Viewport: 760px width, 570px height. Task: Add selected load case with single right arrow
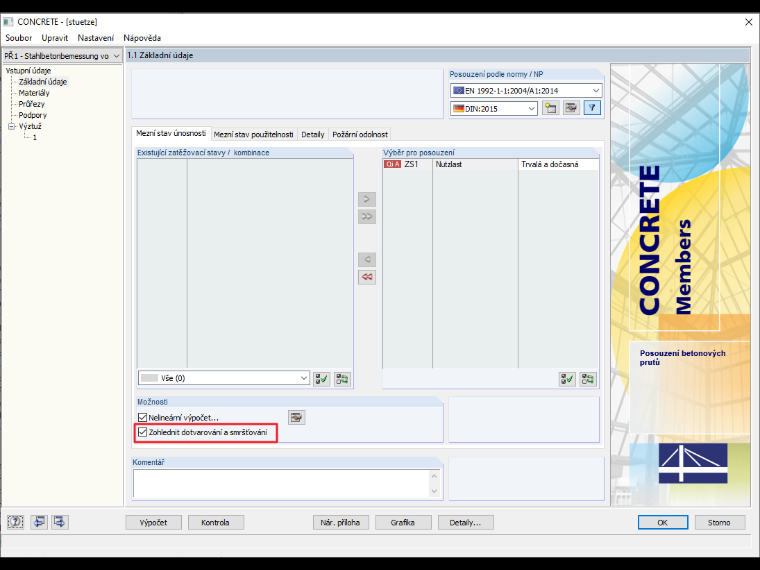pos(367,199)
